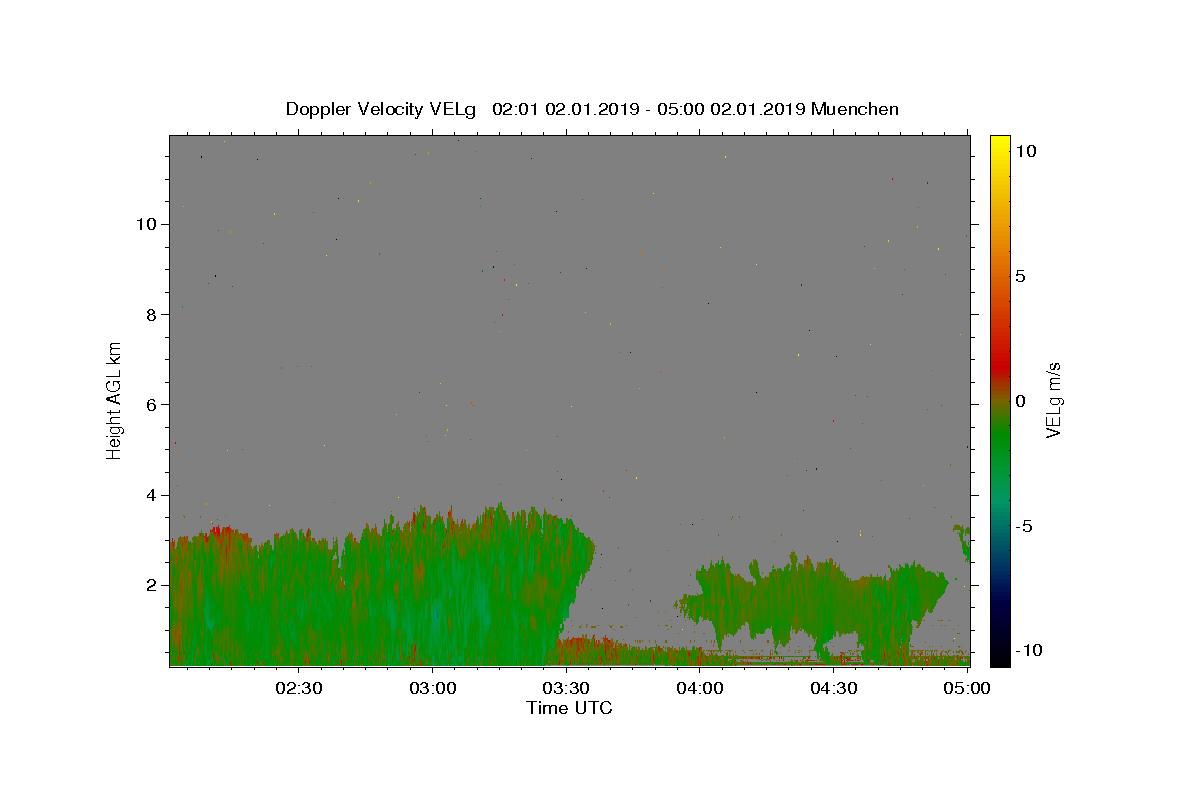Image resolution: width=1200 pixels, height=800 pixels.
Task: Click the 05:00 time tick label
Action: [967, 688]
